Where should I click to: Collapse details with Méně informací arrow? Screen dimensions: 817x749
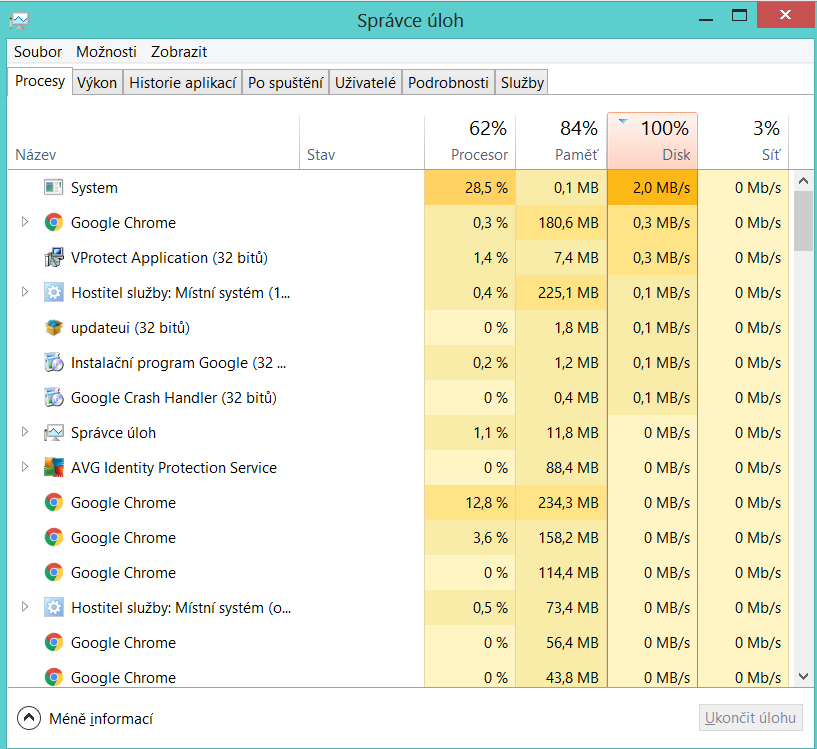point(30,718)
